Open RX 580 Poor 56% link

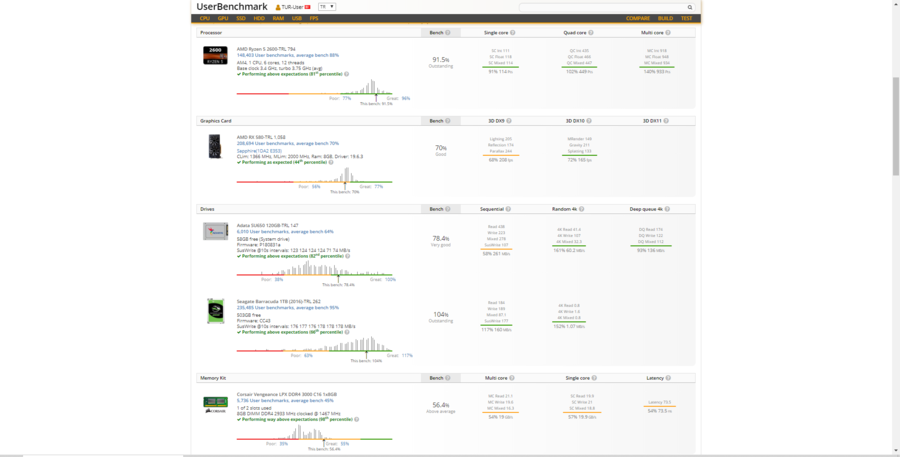pos(316,187)
